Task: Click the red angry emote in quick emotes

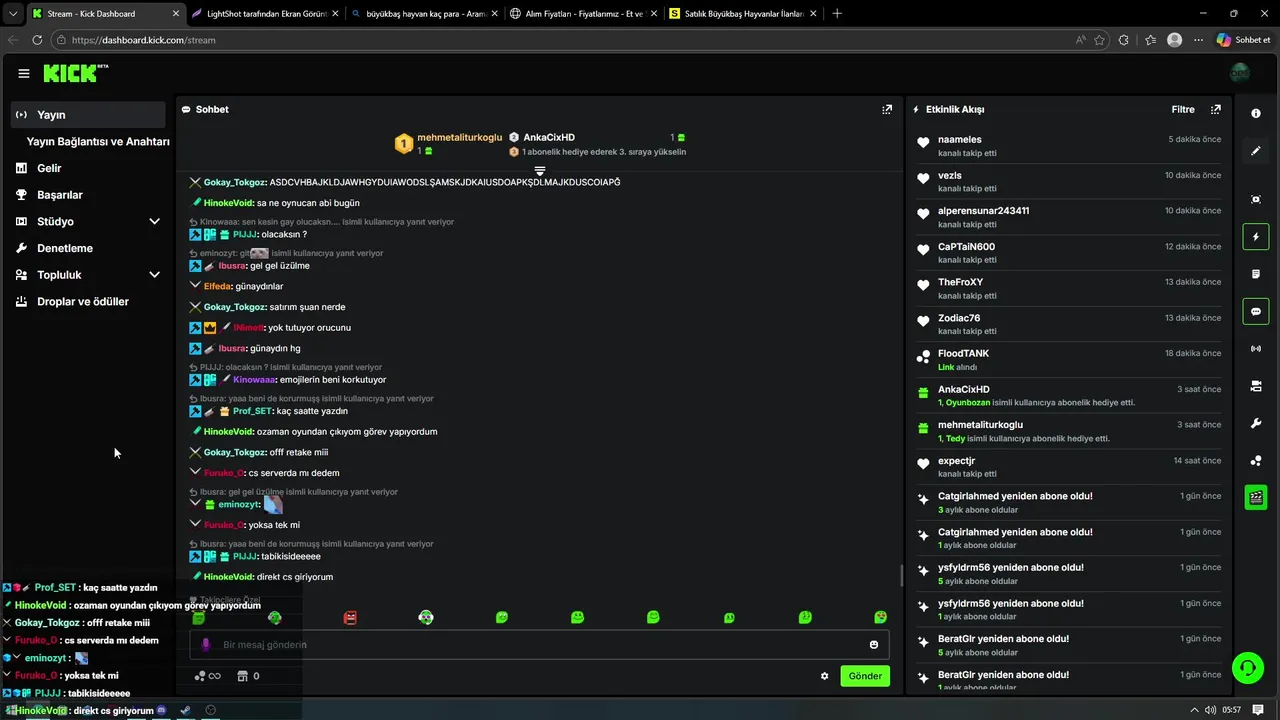Action: point(350,618)
